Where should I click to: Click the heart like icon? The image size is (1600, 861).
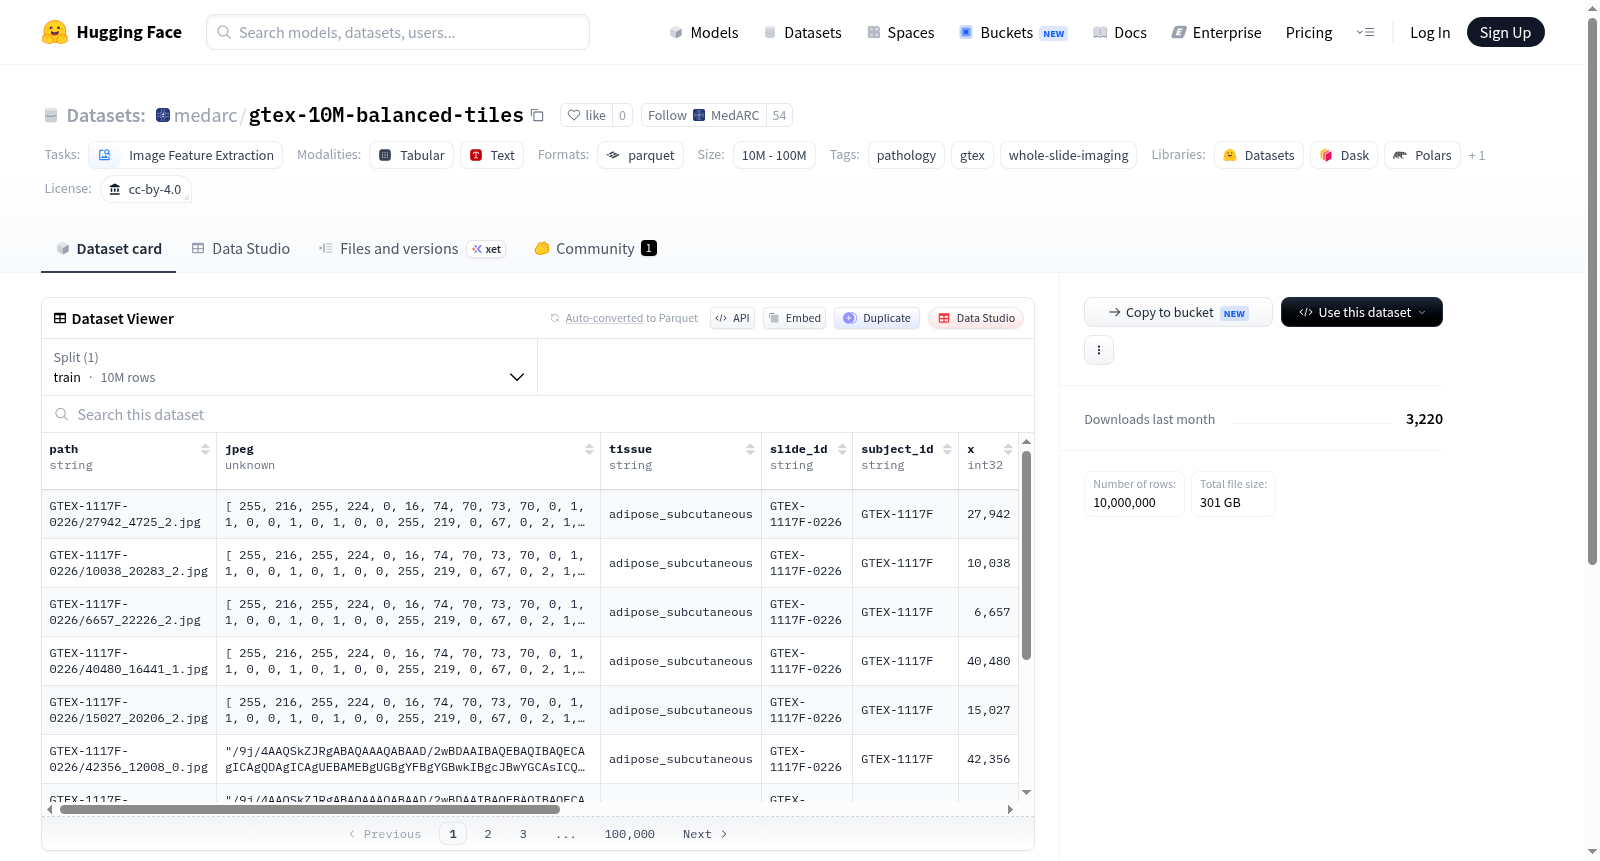(x=574, y=115)
